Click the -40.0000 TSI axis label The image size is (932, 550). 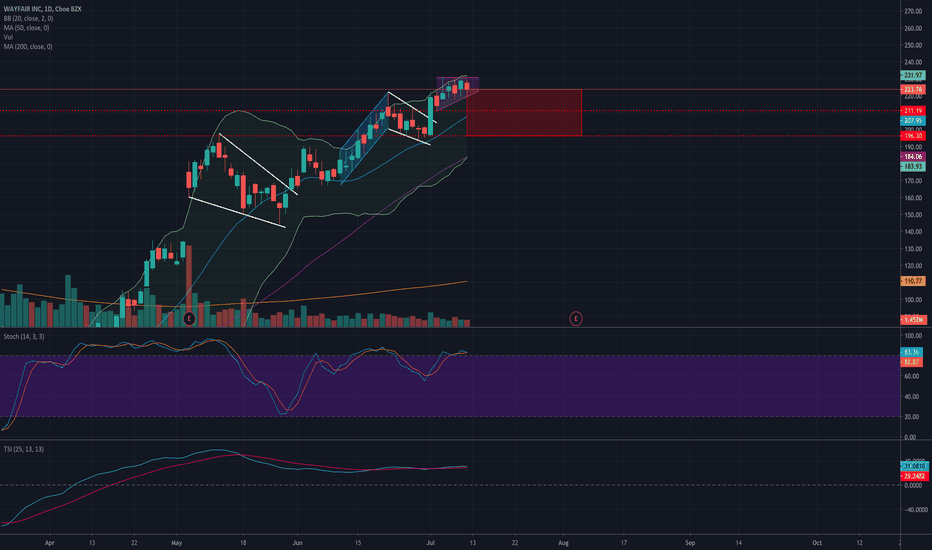pos(915,510)
